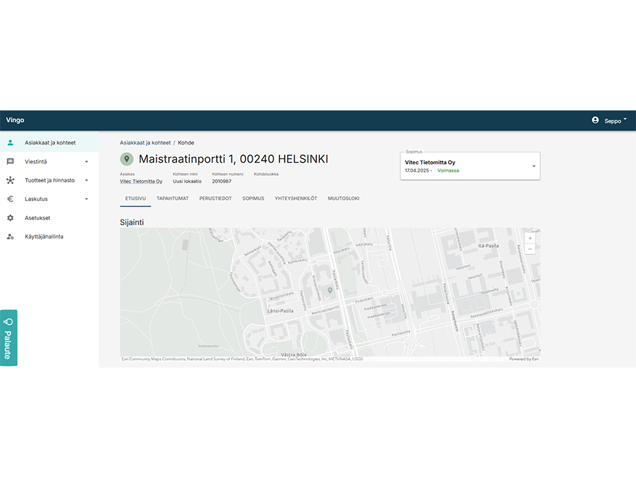Open Asetukset via the gear icon
This screenshot has width=636, height=477.
(10, 218)
